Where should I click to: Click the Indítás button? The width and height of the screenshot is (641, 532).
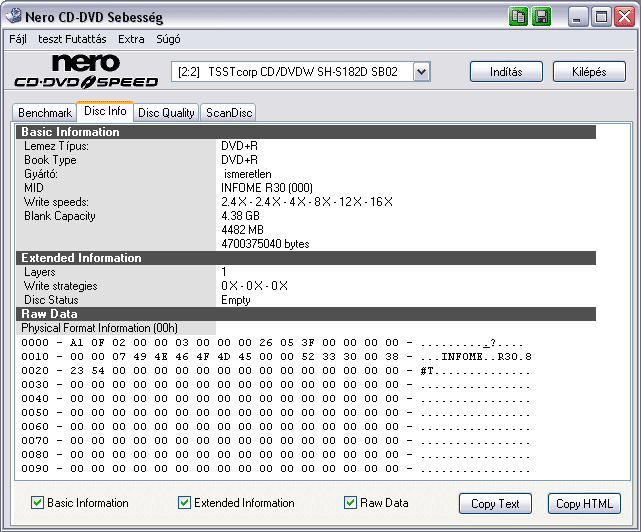coord(506,72)
